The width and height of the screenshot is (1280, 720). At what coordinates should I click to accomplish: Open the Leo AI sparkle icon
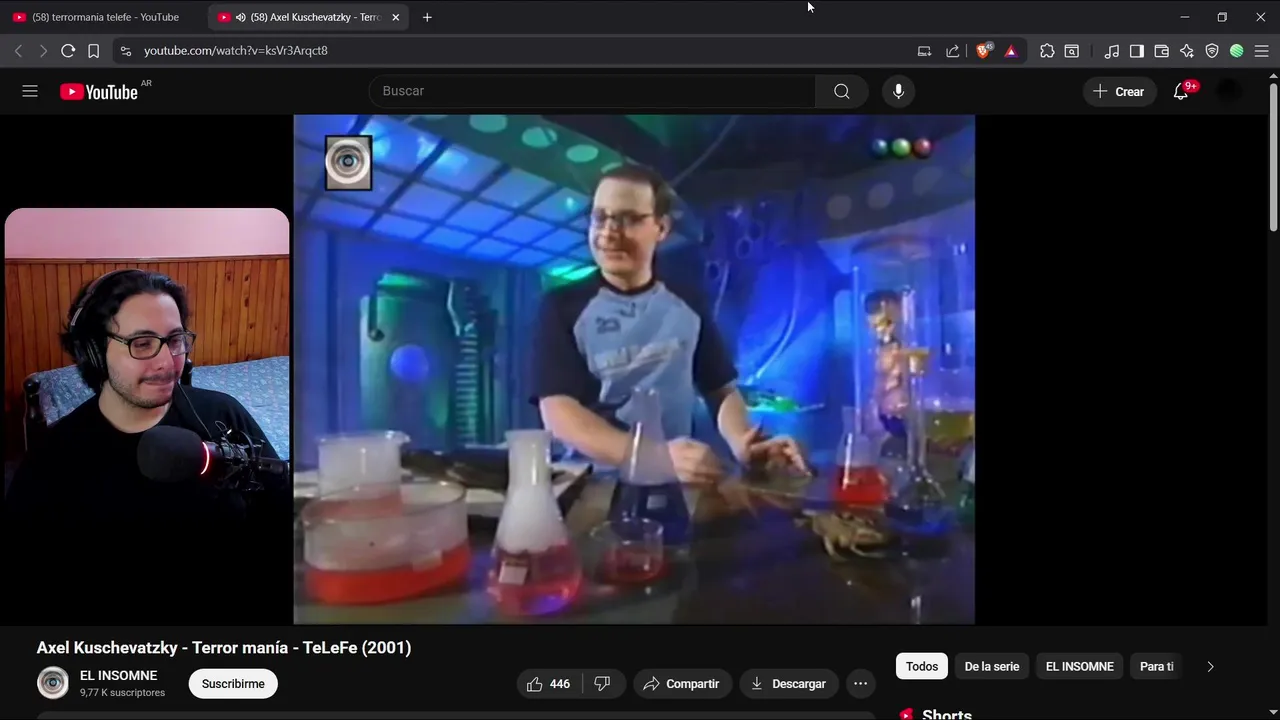tap(1187, 51)
